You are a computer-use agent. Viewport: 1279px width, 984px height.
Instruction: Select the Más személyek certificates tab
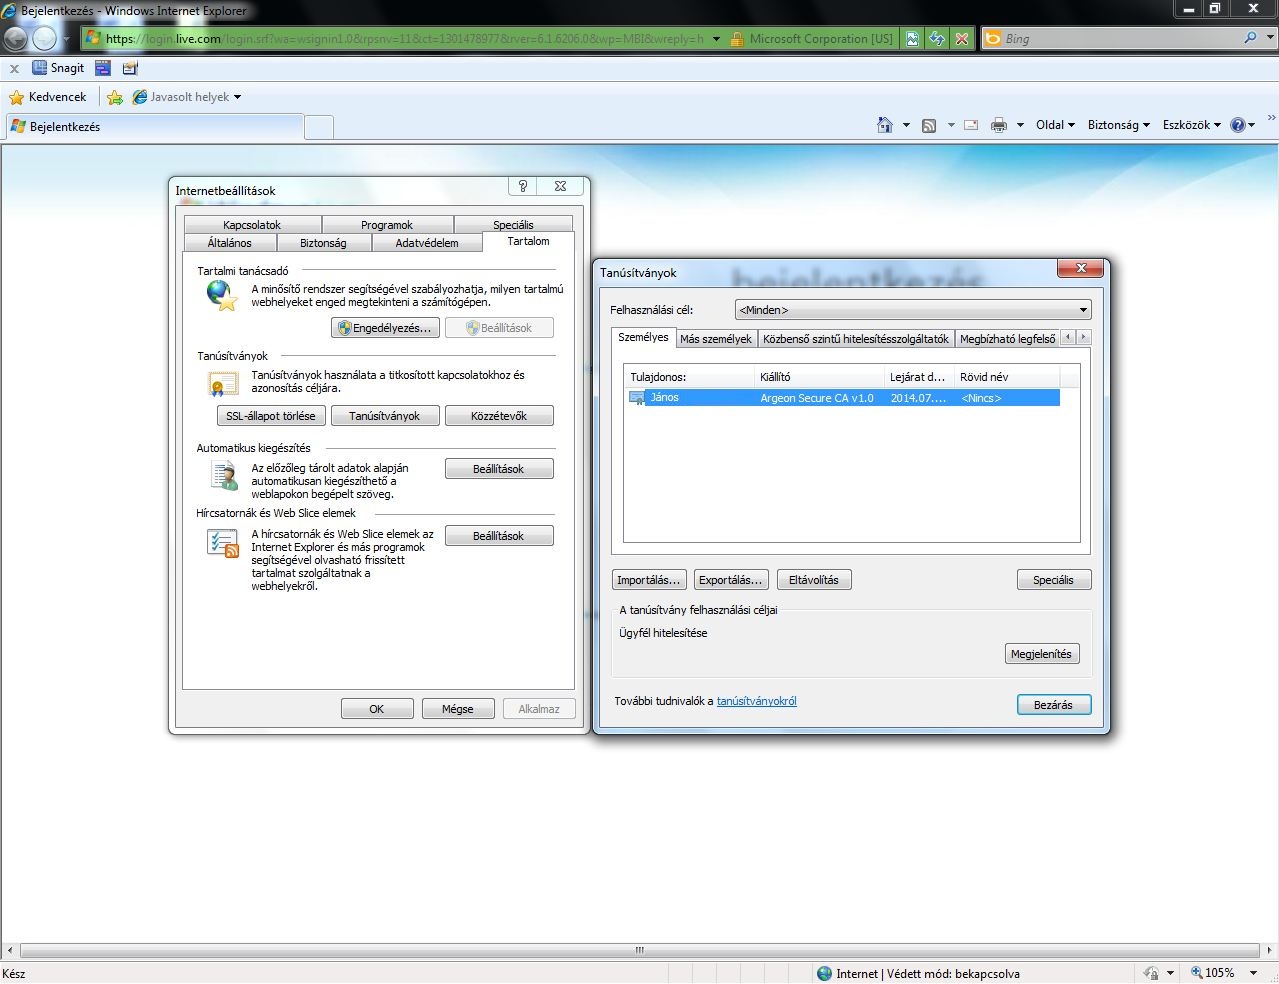(x=716, y=339)
